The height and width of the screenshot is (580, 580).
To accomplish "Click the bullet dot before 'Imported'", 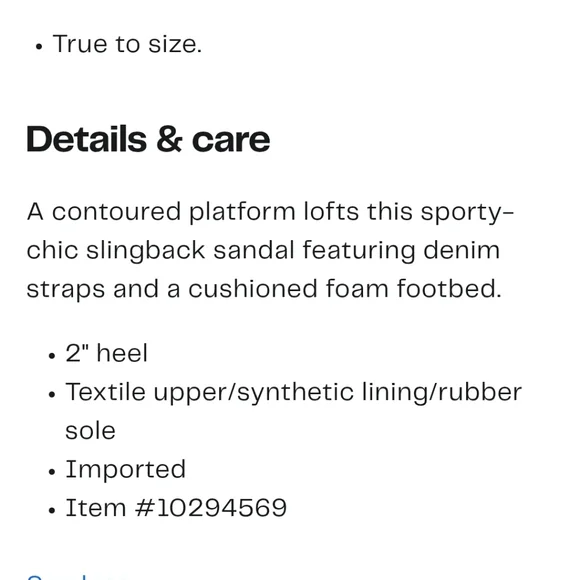I will click(52, 472).
